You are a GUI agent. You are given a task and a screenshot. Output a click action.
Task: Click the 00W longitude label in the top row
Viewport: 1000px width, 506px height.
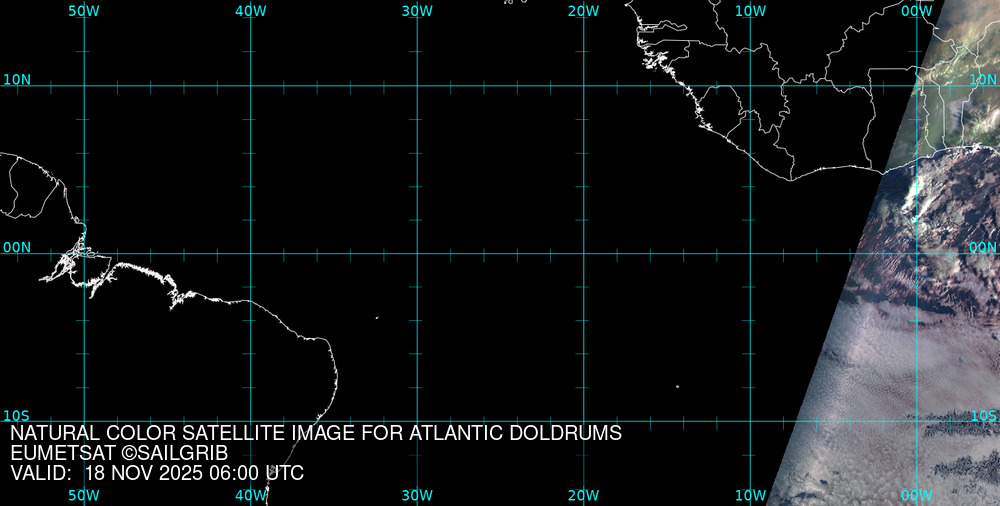pos(917,10)
